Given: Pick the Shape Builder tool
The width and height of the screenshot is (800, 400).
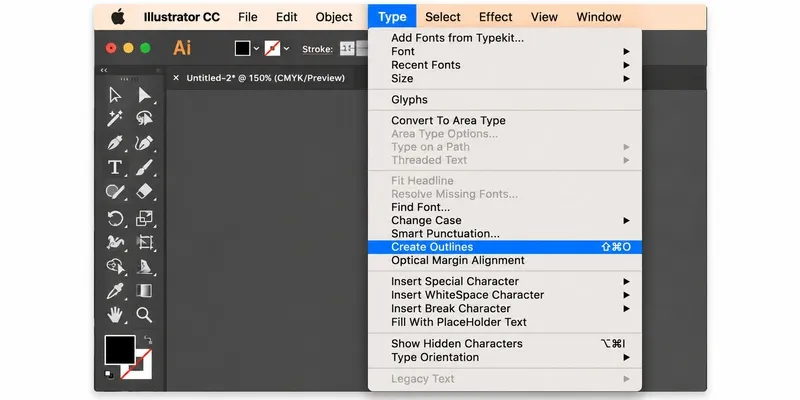Looking at the screenshot, I should coord(115,266).
